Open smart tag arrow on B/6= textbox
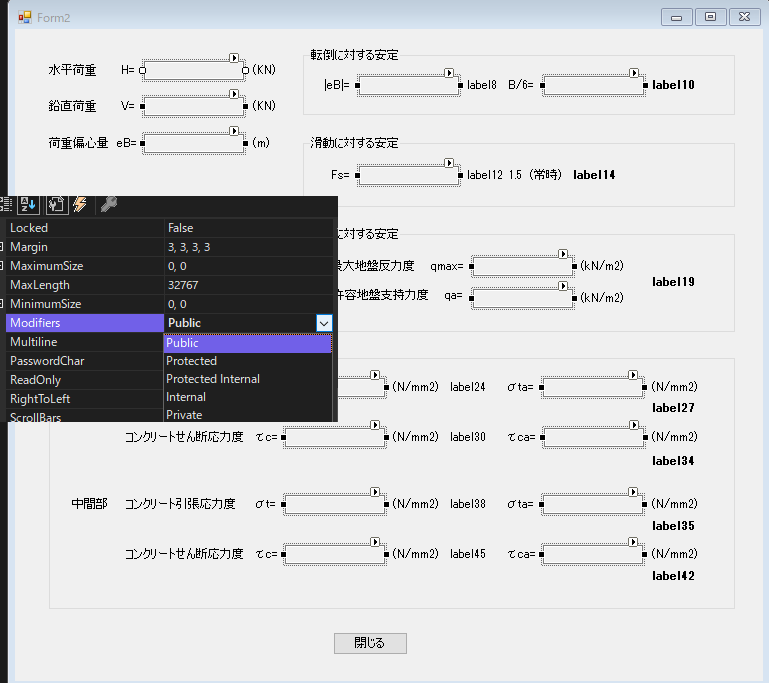This screenshot has width=769, height=683. click(634, 73)
